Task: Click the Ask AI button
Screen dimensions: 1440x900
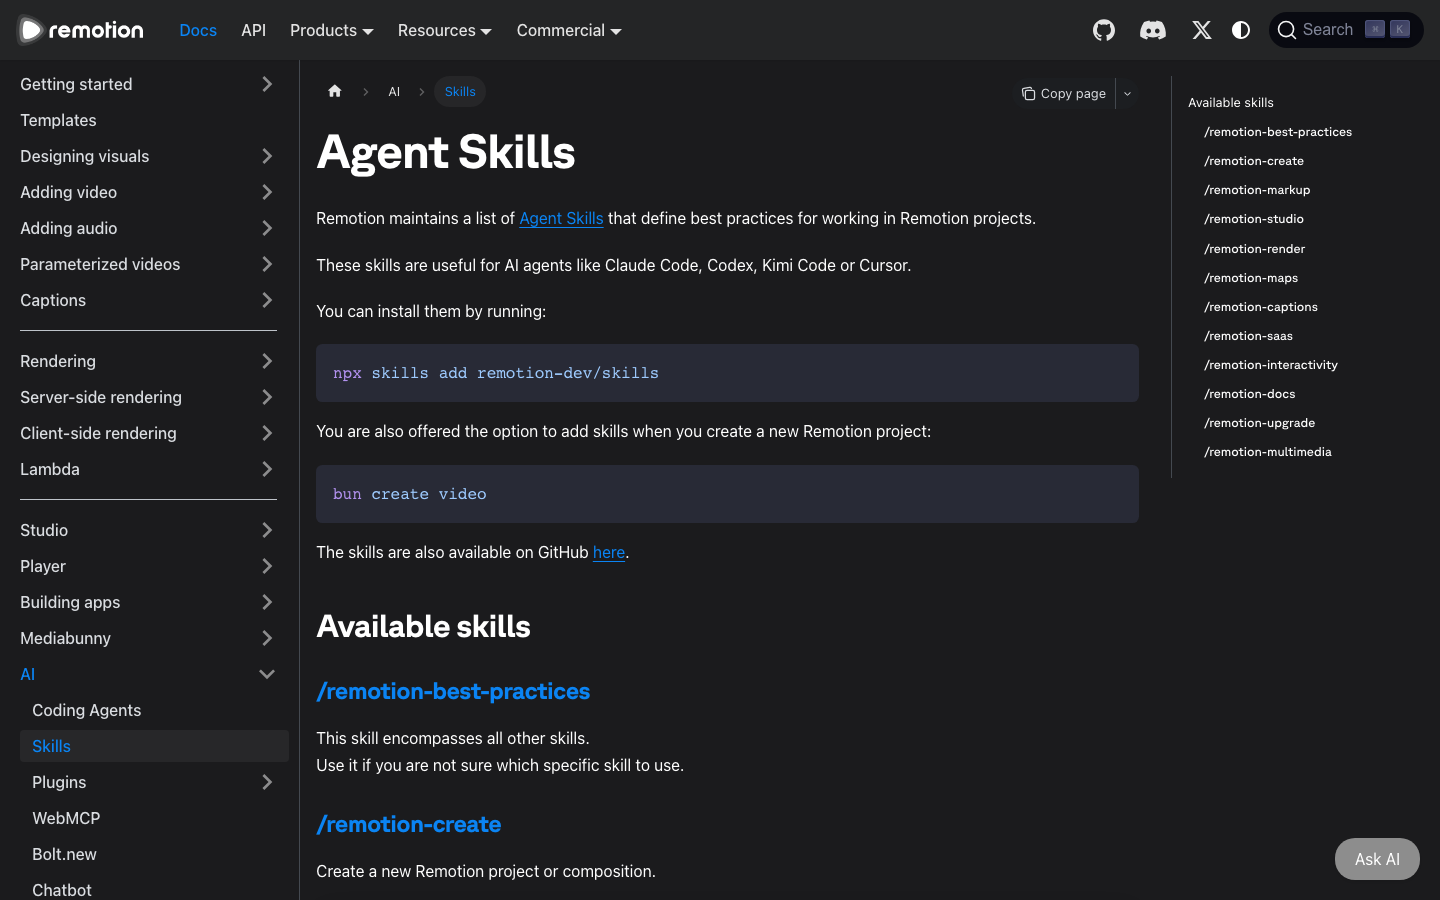Action: (1377, 859)
